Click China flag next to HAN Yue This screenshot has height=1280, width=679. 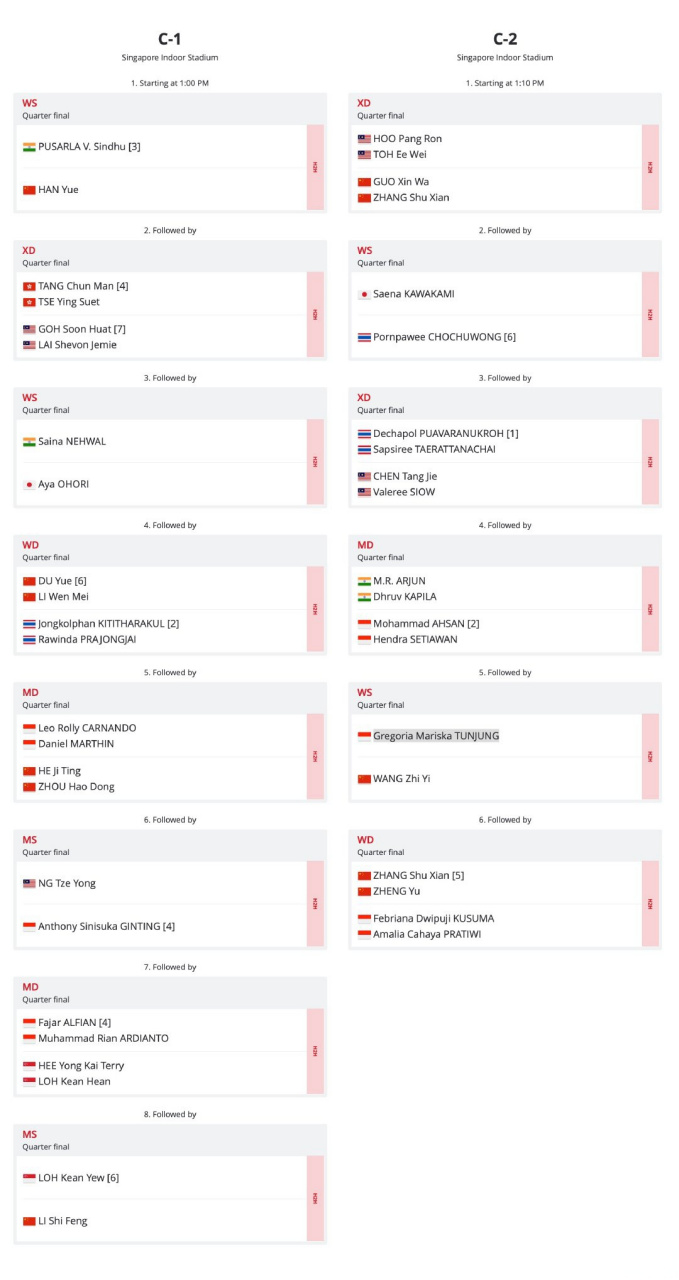pyautogui.click(x=29, y=190)
